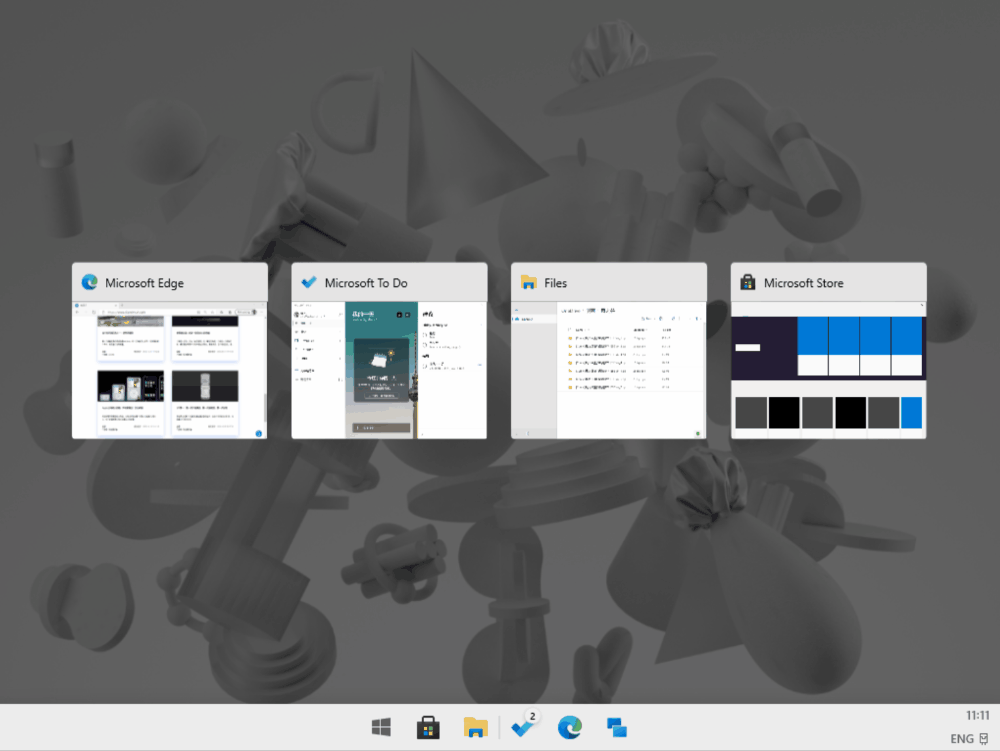Open the Start menu from the taskbar

381,728
